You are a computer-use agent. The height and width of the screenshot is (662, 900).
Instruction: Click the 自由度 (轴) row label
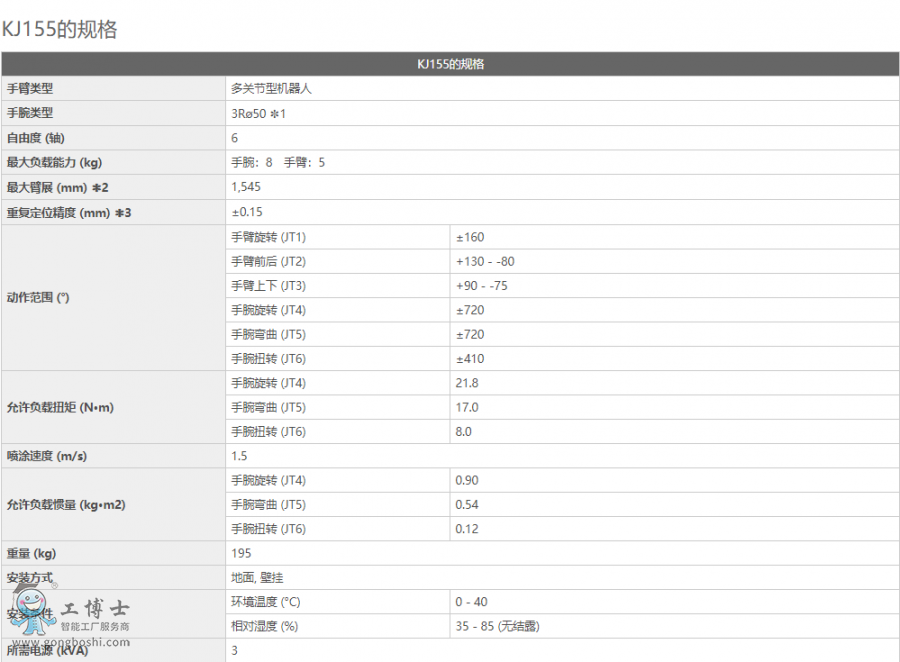coord(36,138)
